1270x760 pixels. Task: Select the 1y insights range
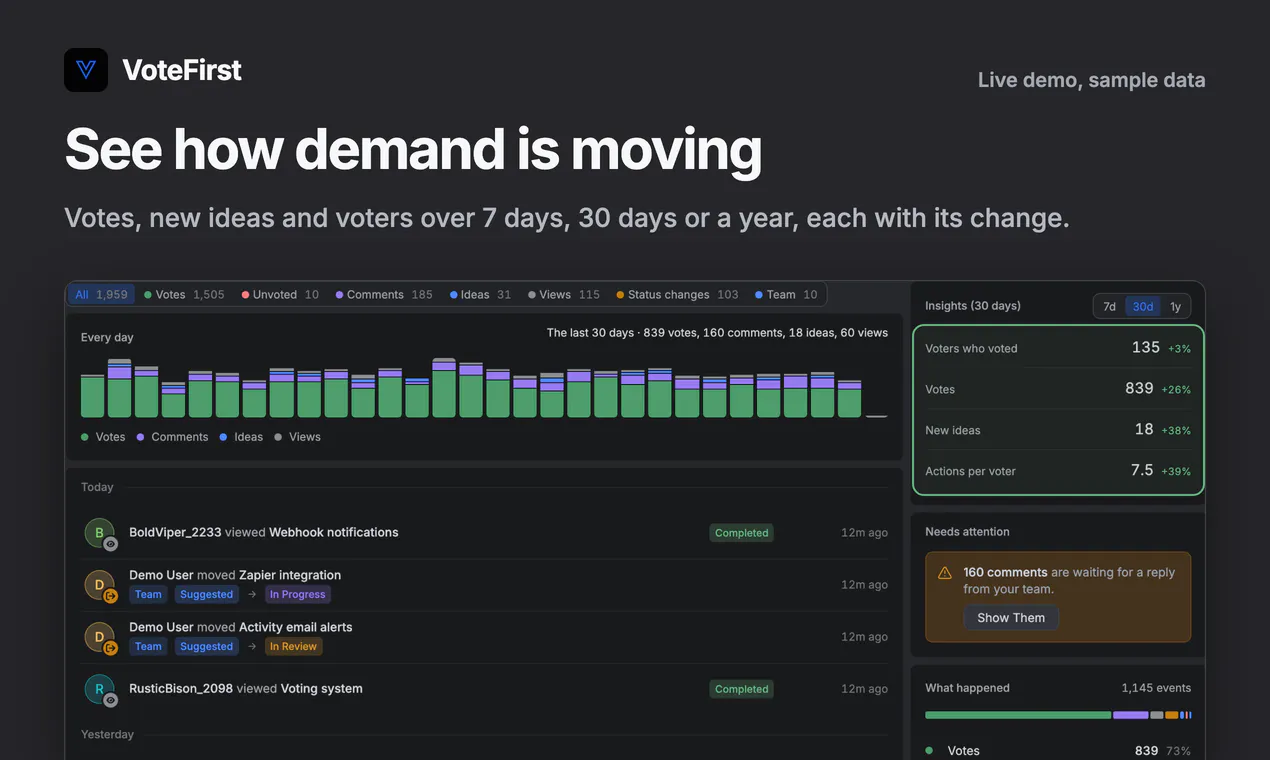1175,307
